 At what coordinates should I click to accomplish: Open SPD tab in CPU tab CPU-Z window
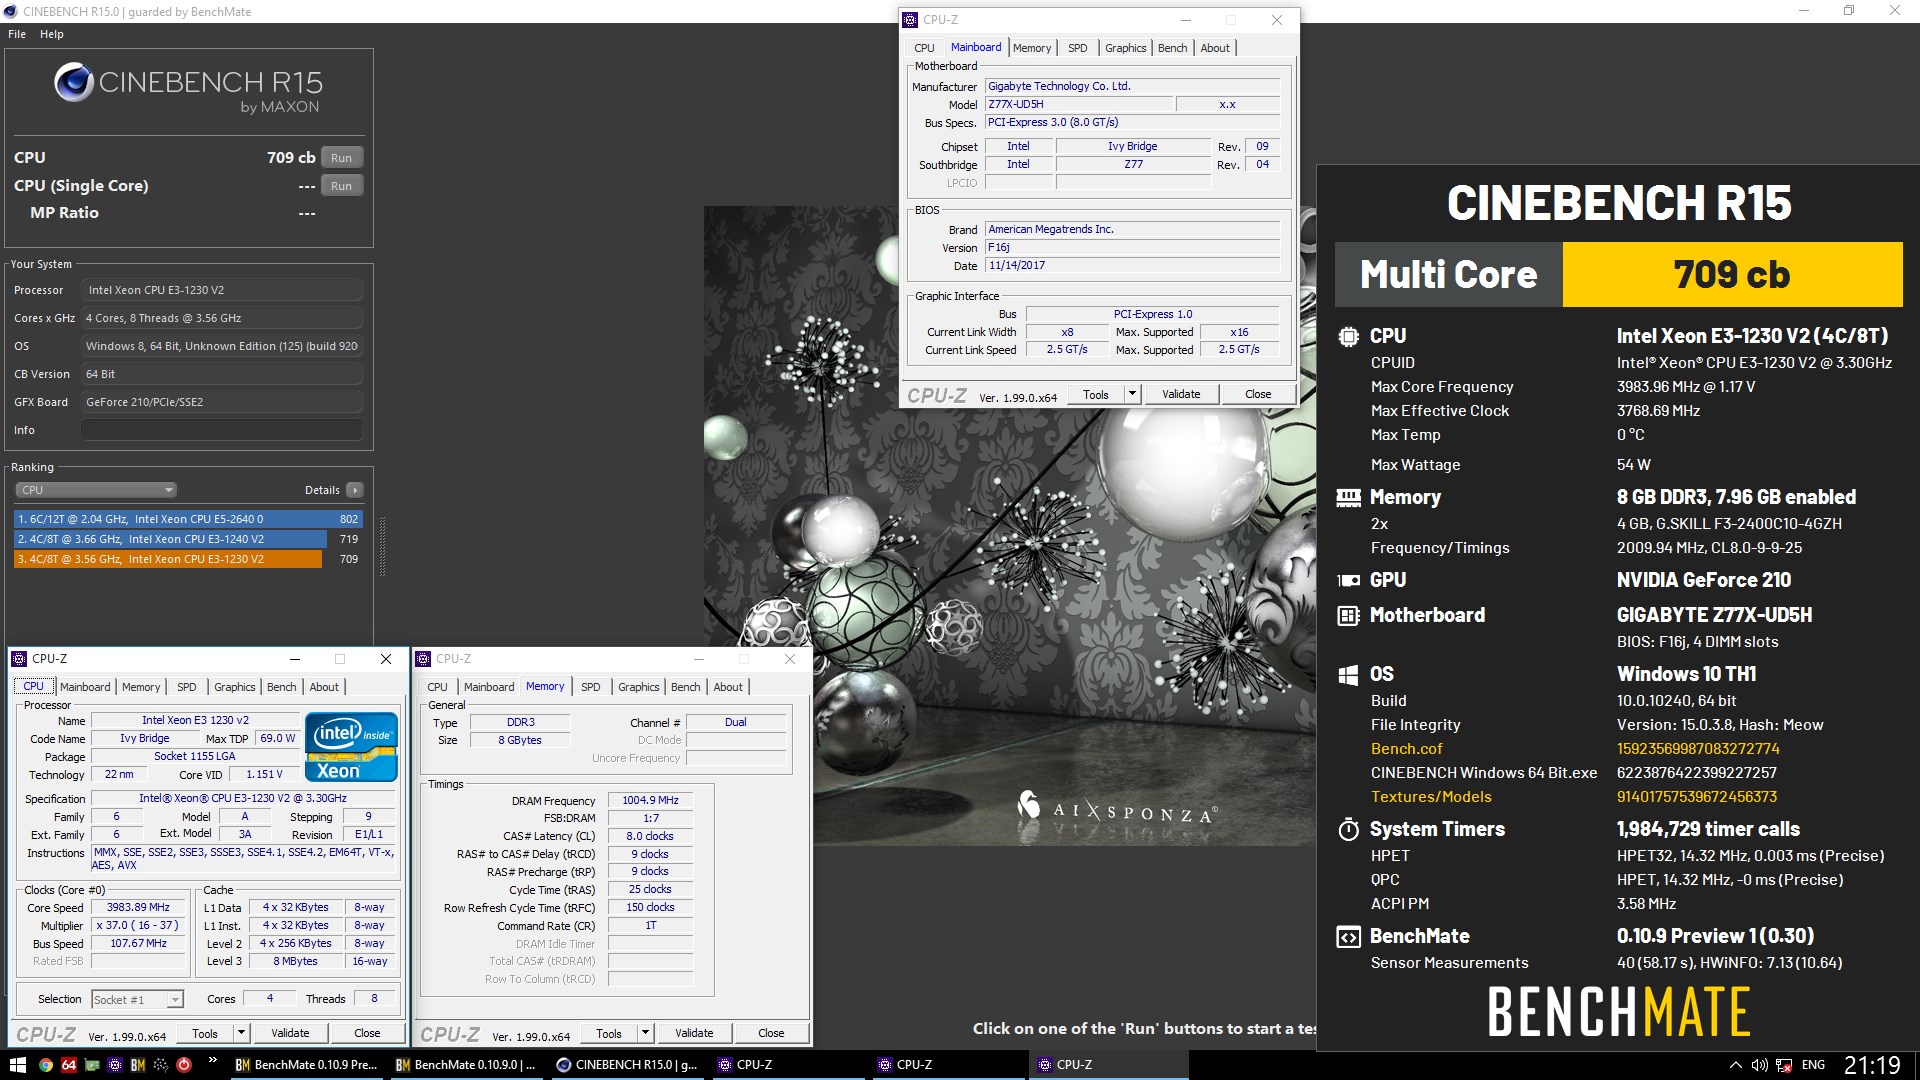pos(187,687)
